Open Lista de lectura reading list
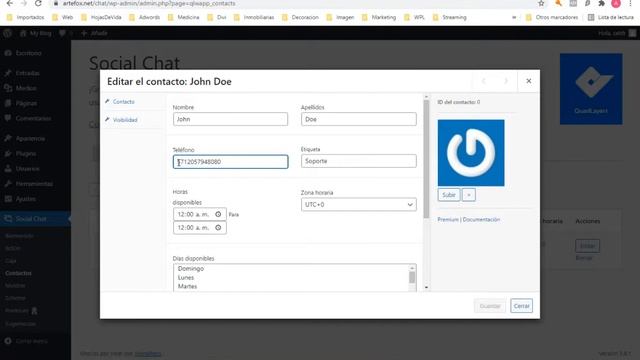Viewport: 640px width, 360px height. [611, 18]
